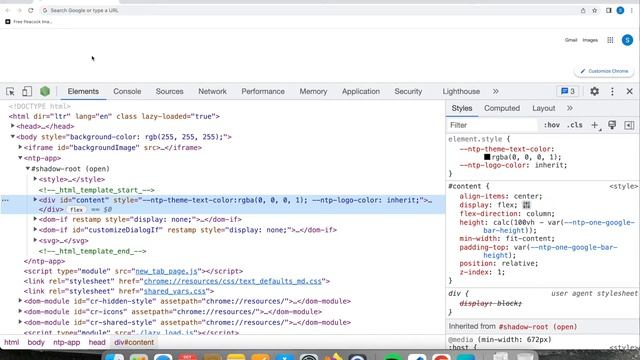
Task: Switch to the Elements tab
Action: pos(83,91)
